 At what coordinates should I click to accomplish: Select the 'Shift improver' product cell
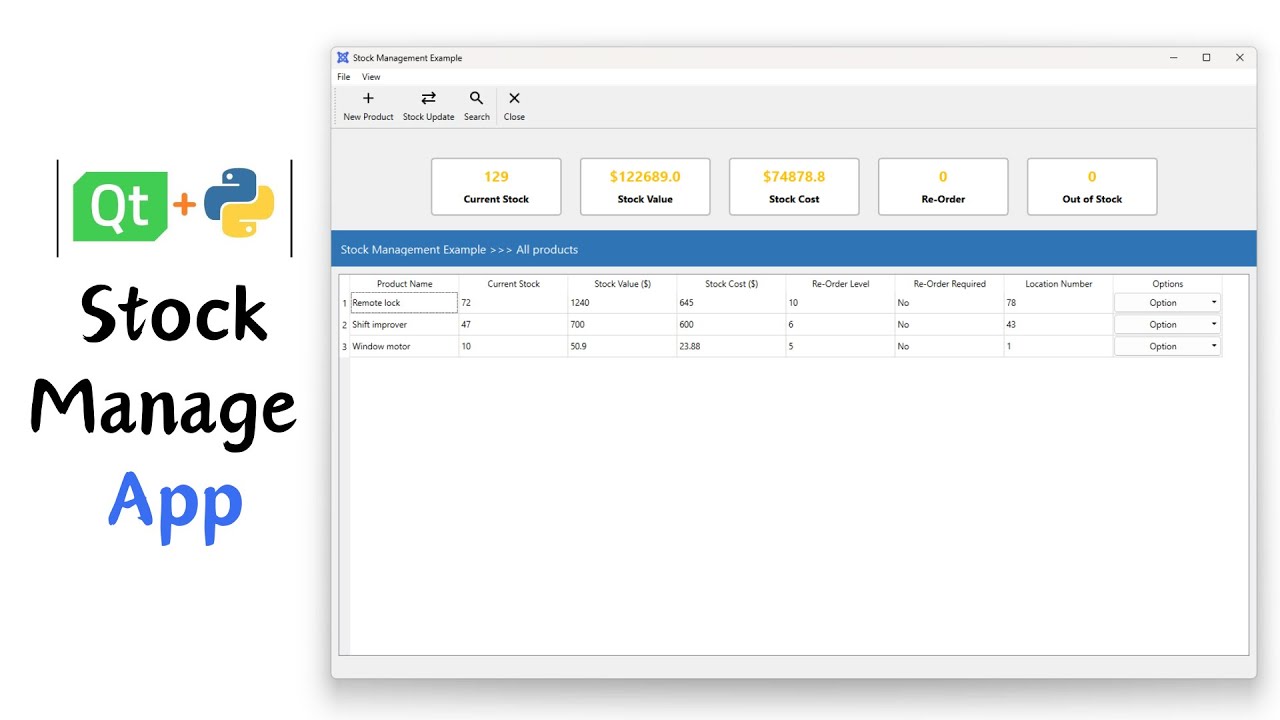pos(405,325)
